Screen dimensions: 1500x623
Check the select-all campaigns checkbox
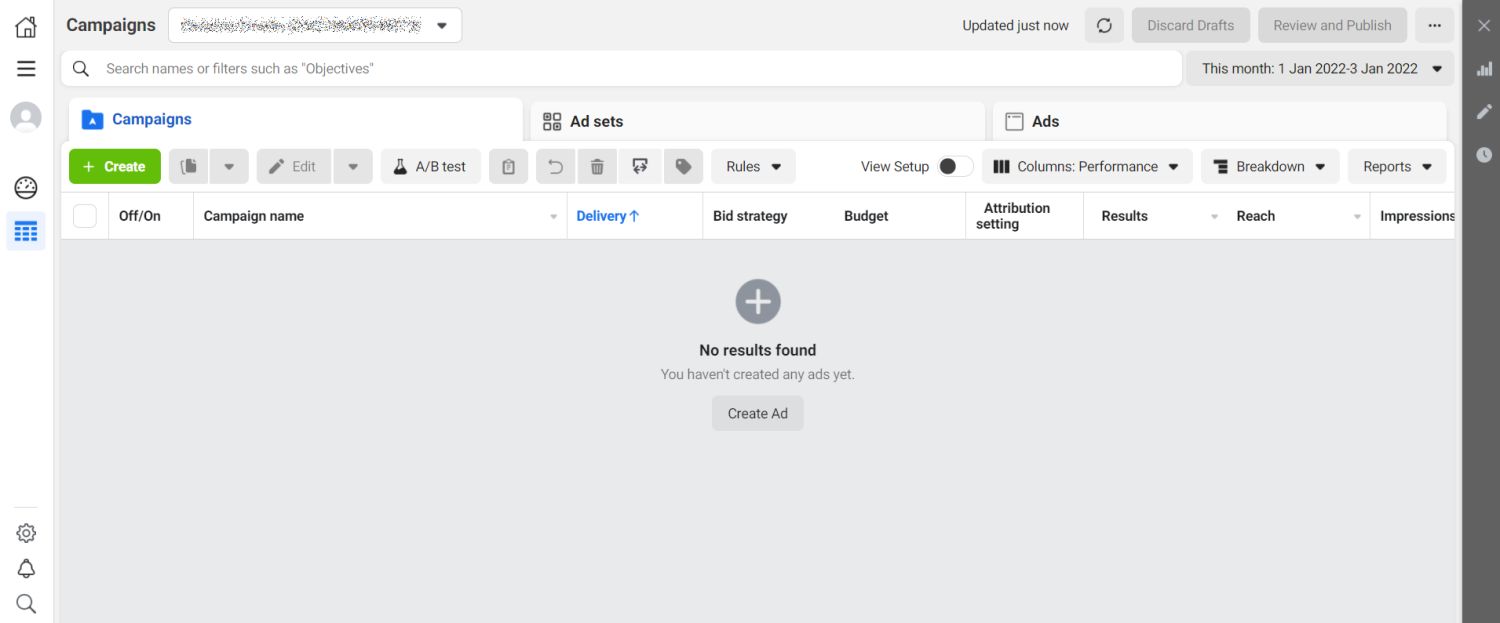coord(84,215)
